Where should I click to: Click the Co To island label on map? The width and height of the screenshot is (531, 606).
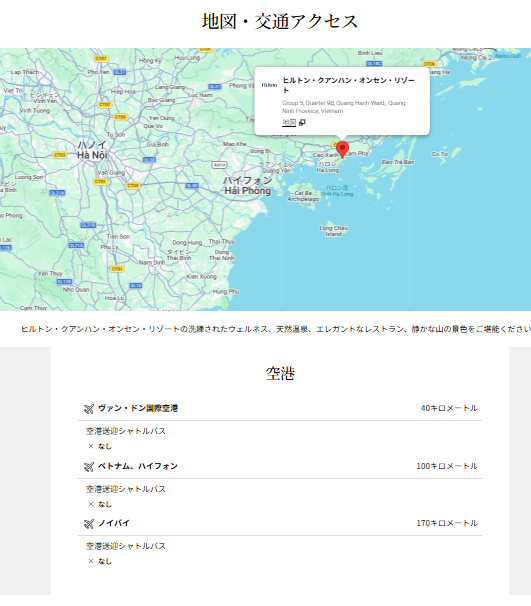click(x=440, y=154)
